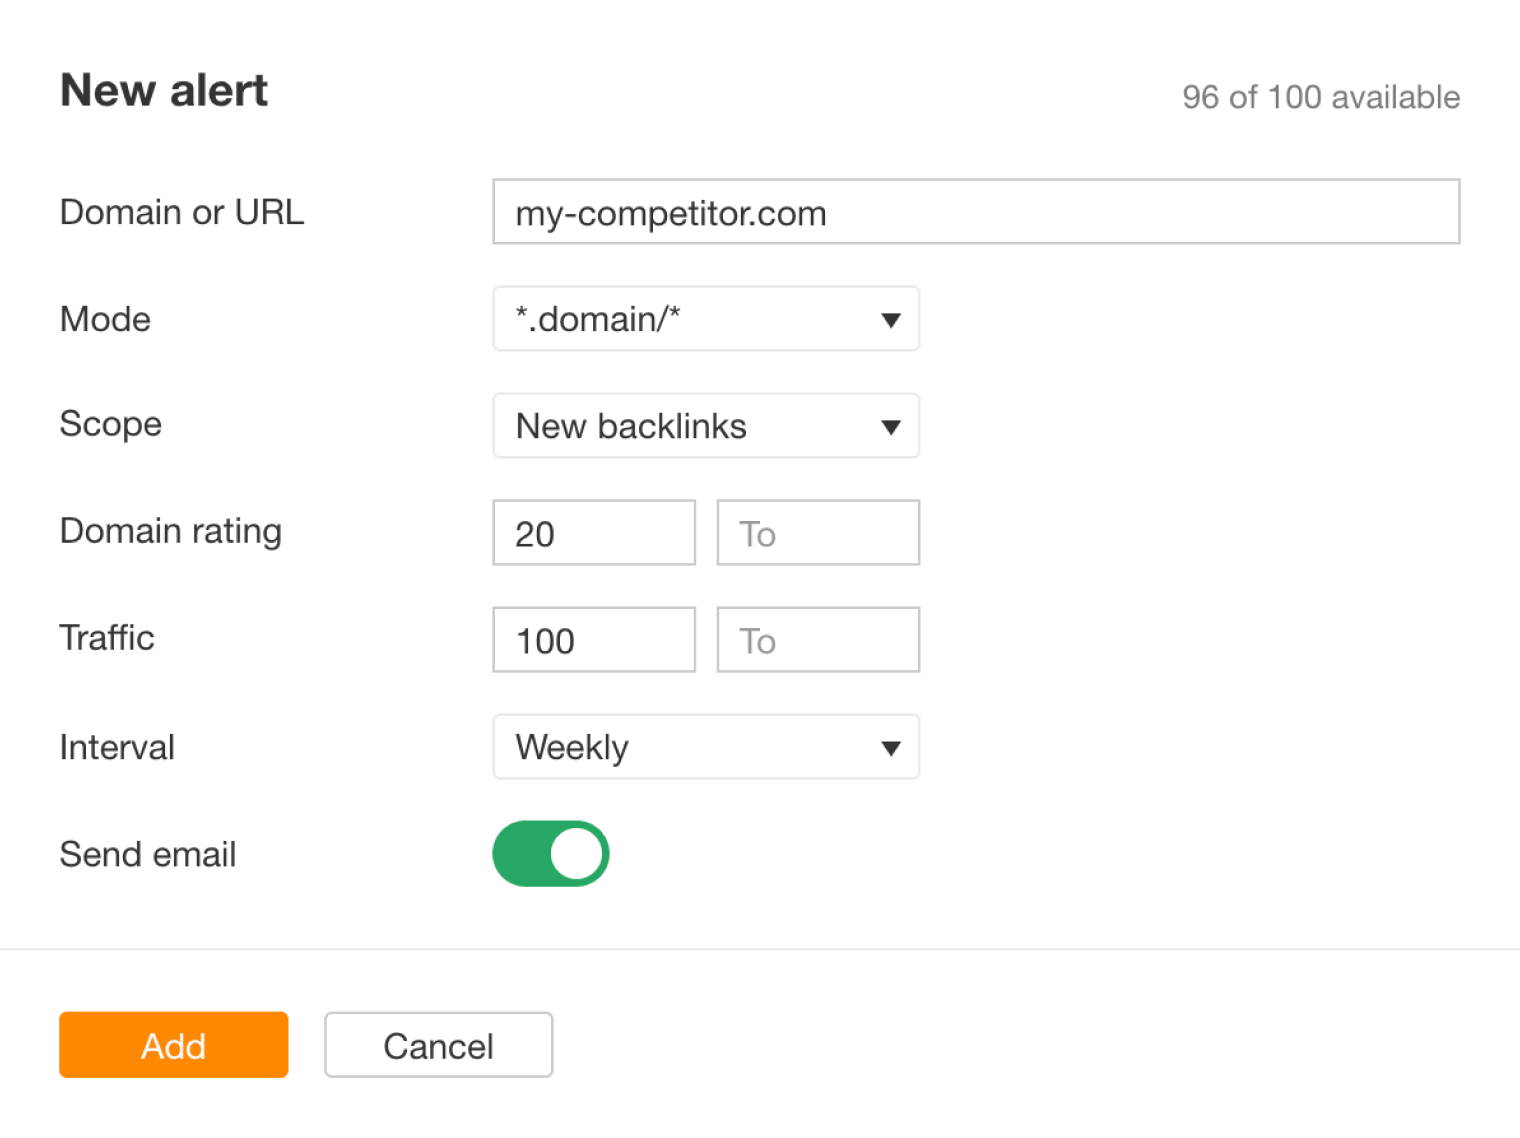Open the Mode dropdown arrow
The image size is (1520, 1138).
tap(891, 319)
